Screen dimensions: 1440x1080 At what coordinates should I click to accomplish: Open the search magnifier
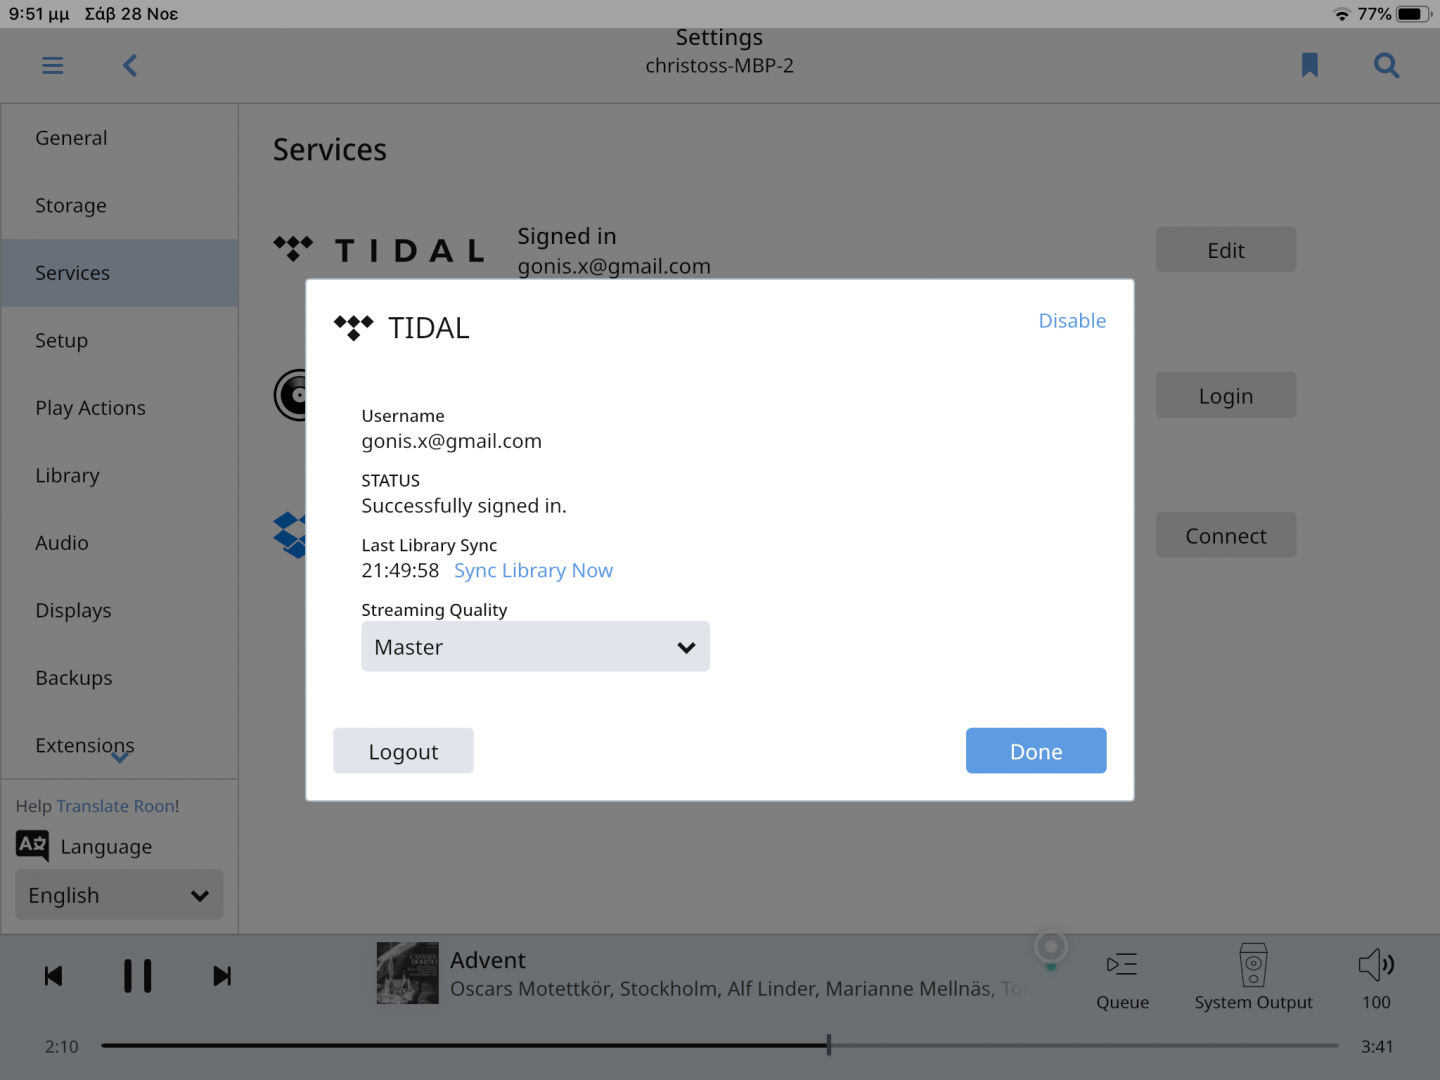coord(1386,66)
